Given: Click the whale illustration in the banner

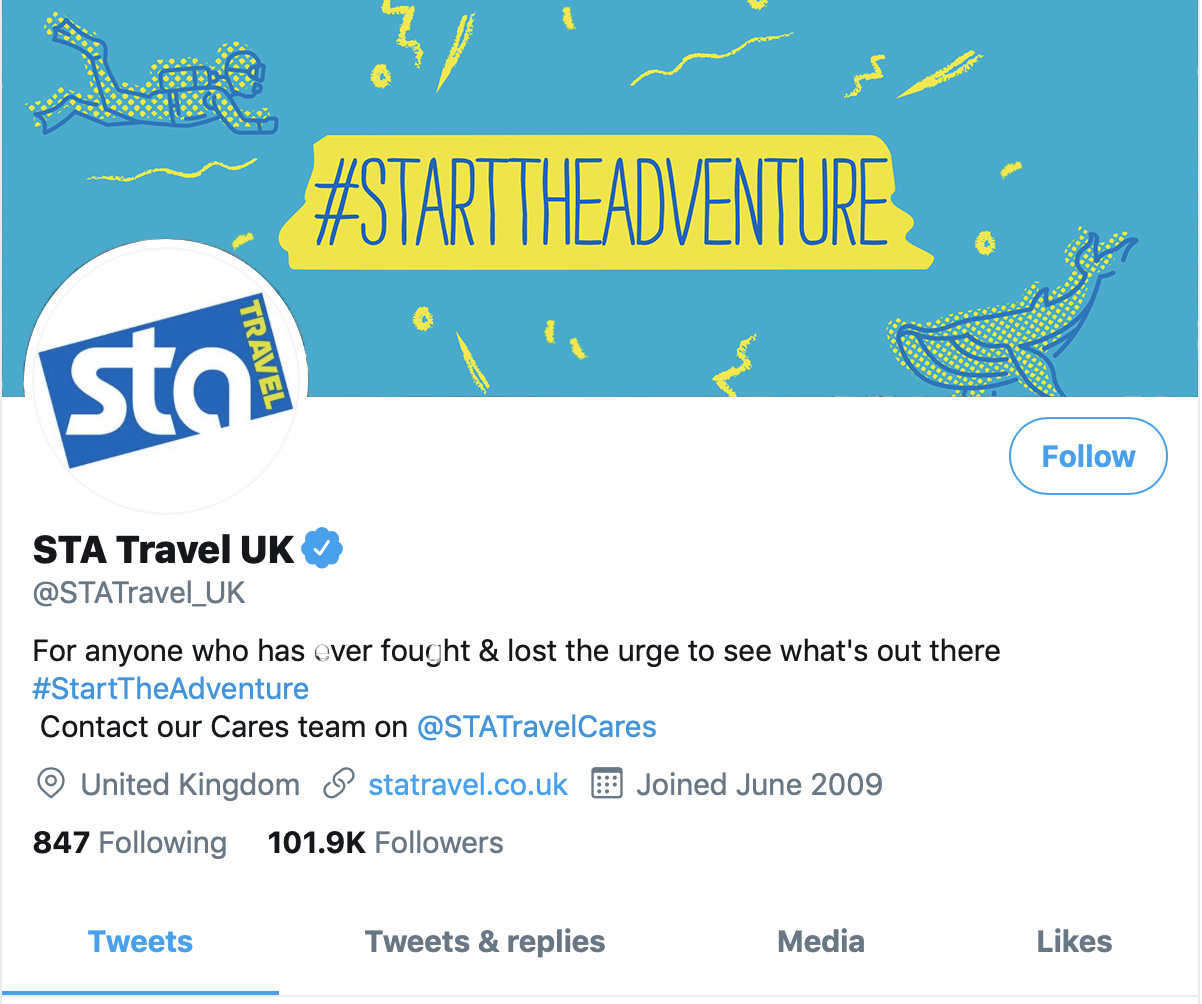Looking at the screenshot, I should (1010, 320).
